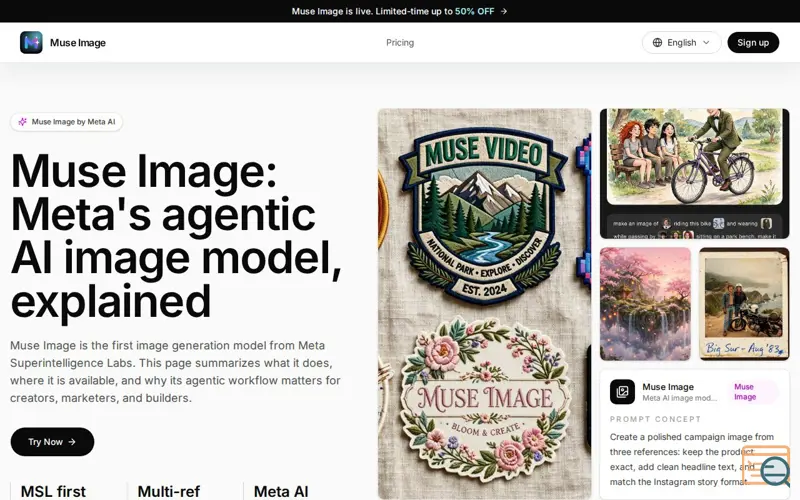This screenshot has height=500, width=800.
Task: Open the Big Sur Aug '83 photo
Action: pos(744,304)
